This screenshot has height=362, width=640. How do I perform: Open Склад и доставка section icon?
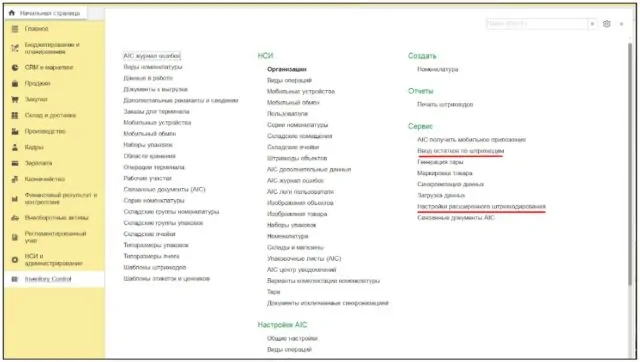[15, 115]
